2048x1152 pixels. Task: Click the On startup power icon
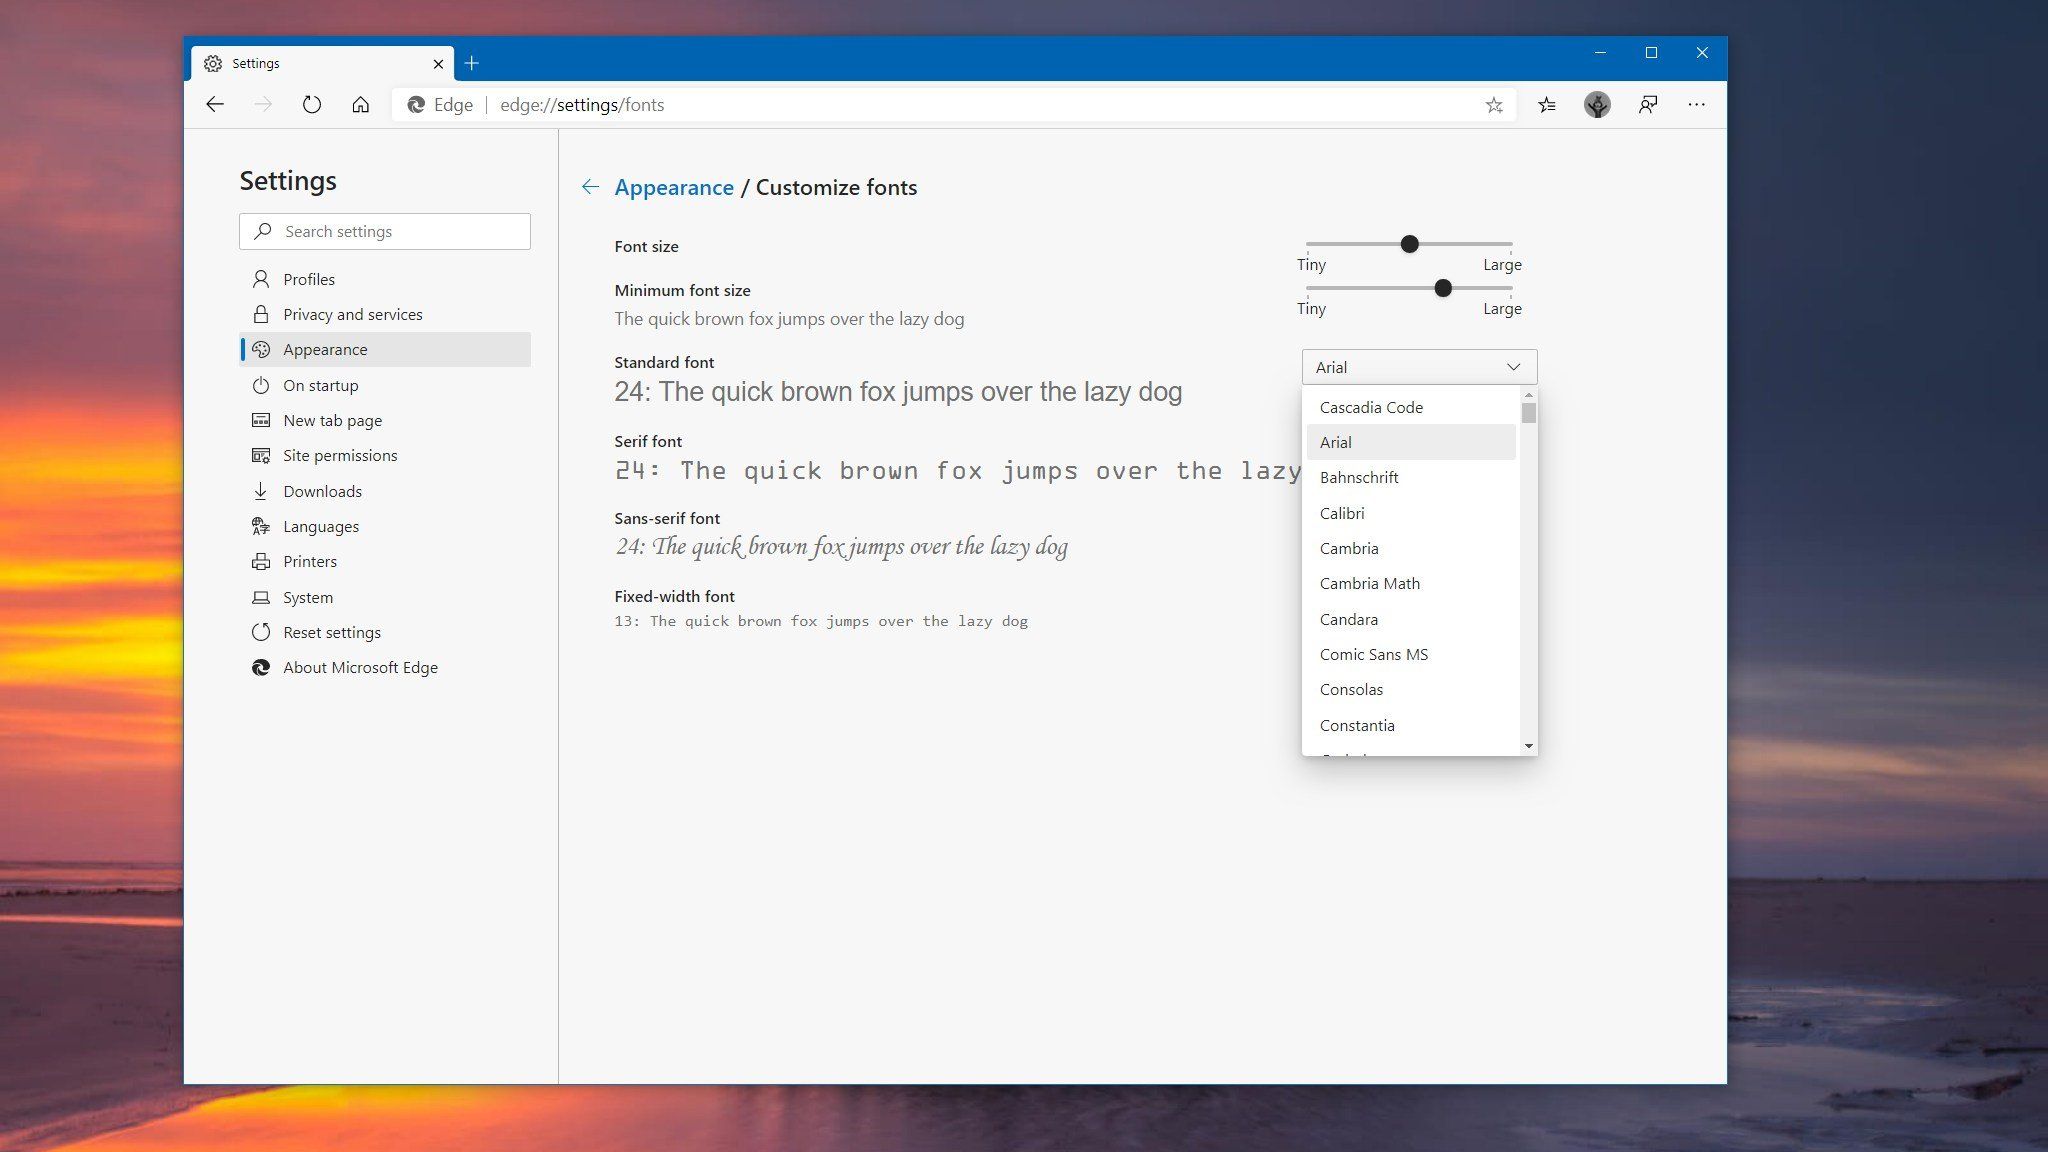click(261, 385)
